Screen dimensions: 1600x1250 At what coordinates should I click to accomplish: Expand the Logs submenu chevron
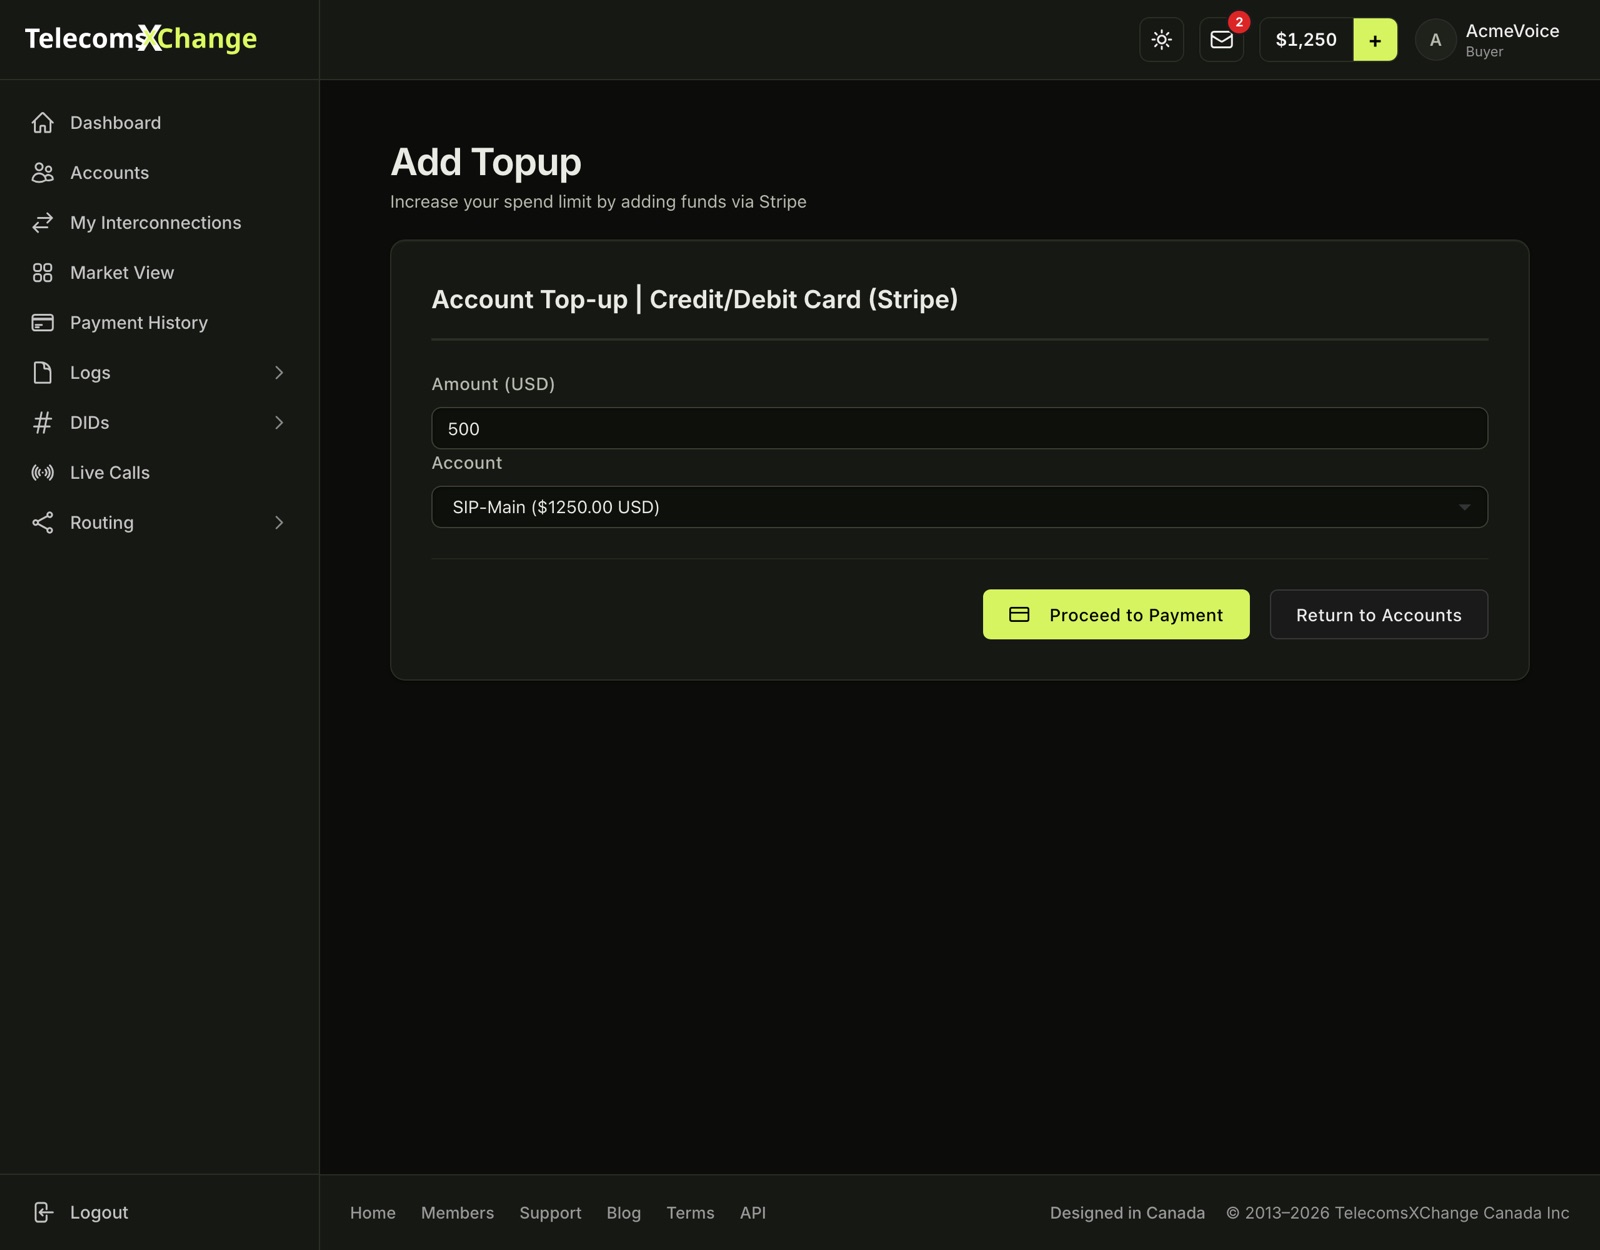tap(279, 373)
